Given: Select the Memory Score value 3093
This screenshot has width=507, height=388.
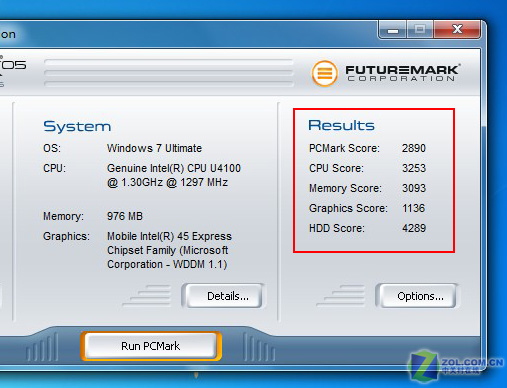Looking at the screenshot, I should click(x=414, y=188).
